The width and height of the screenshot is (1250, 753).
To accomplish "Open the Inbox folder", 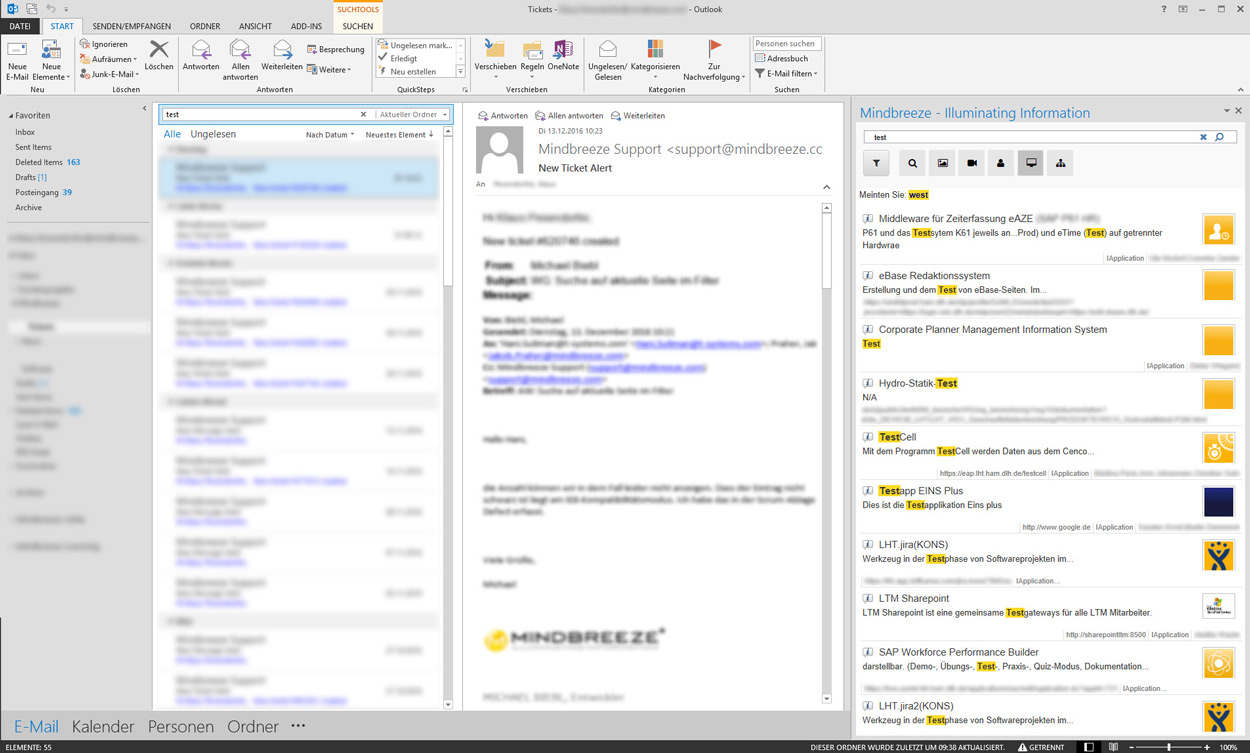I will point(25,132).
